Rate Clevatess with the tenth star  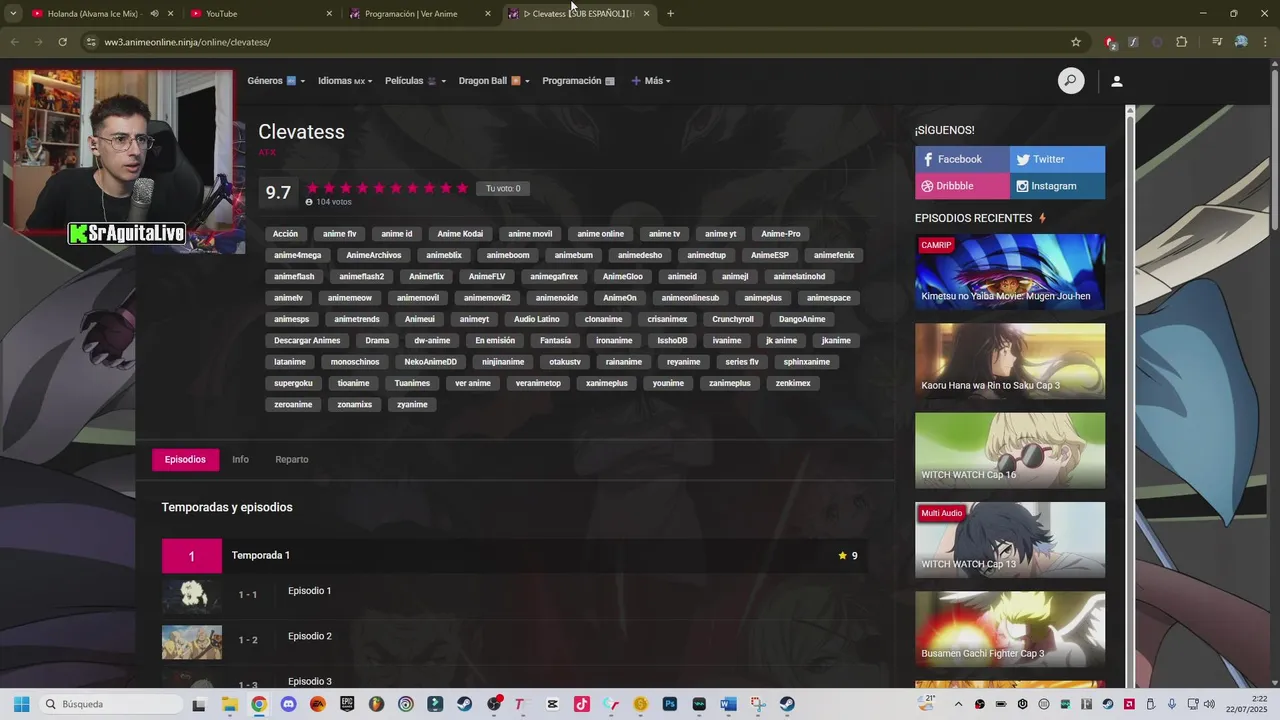(462, 188)
